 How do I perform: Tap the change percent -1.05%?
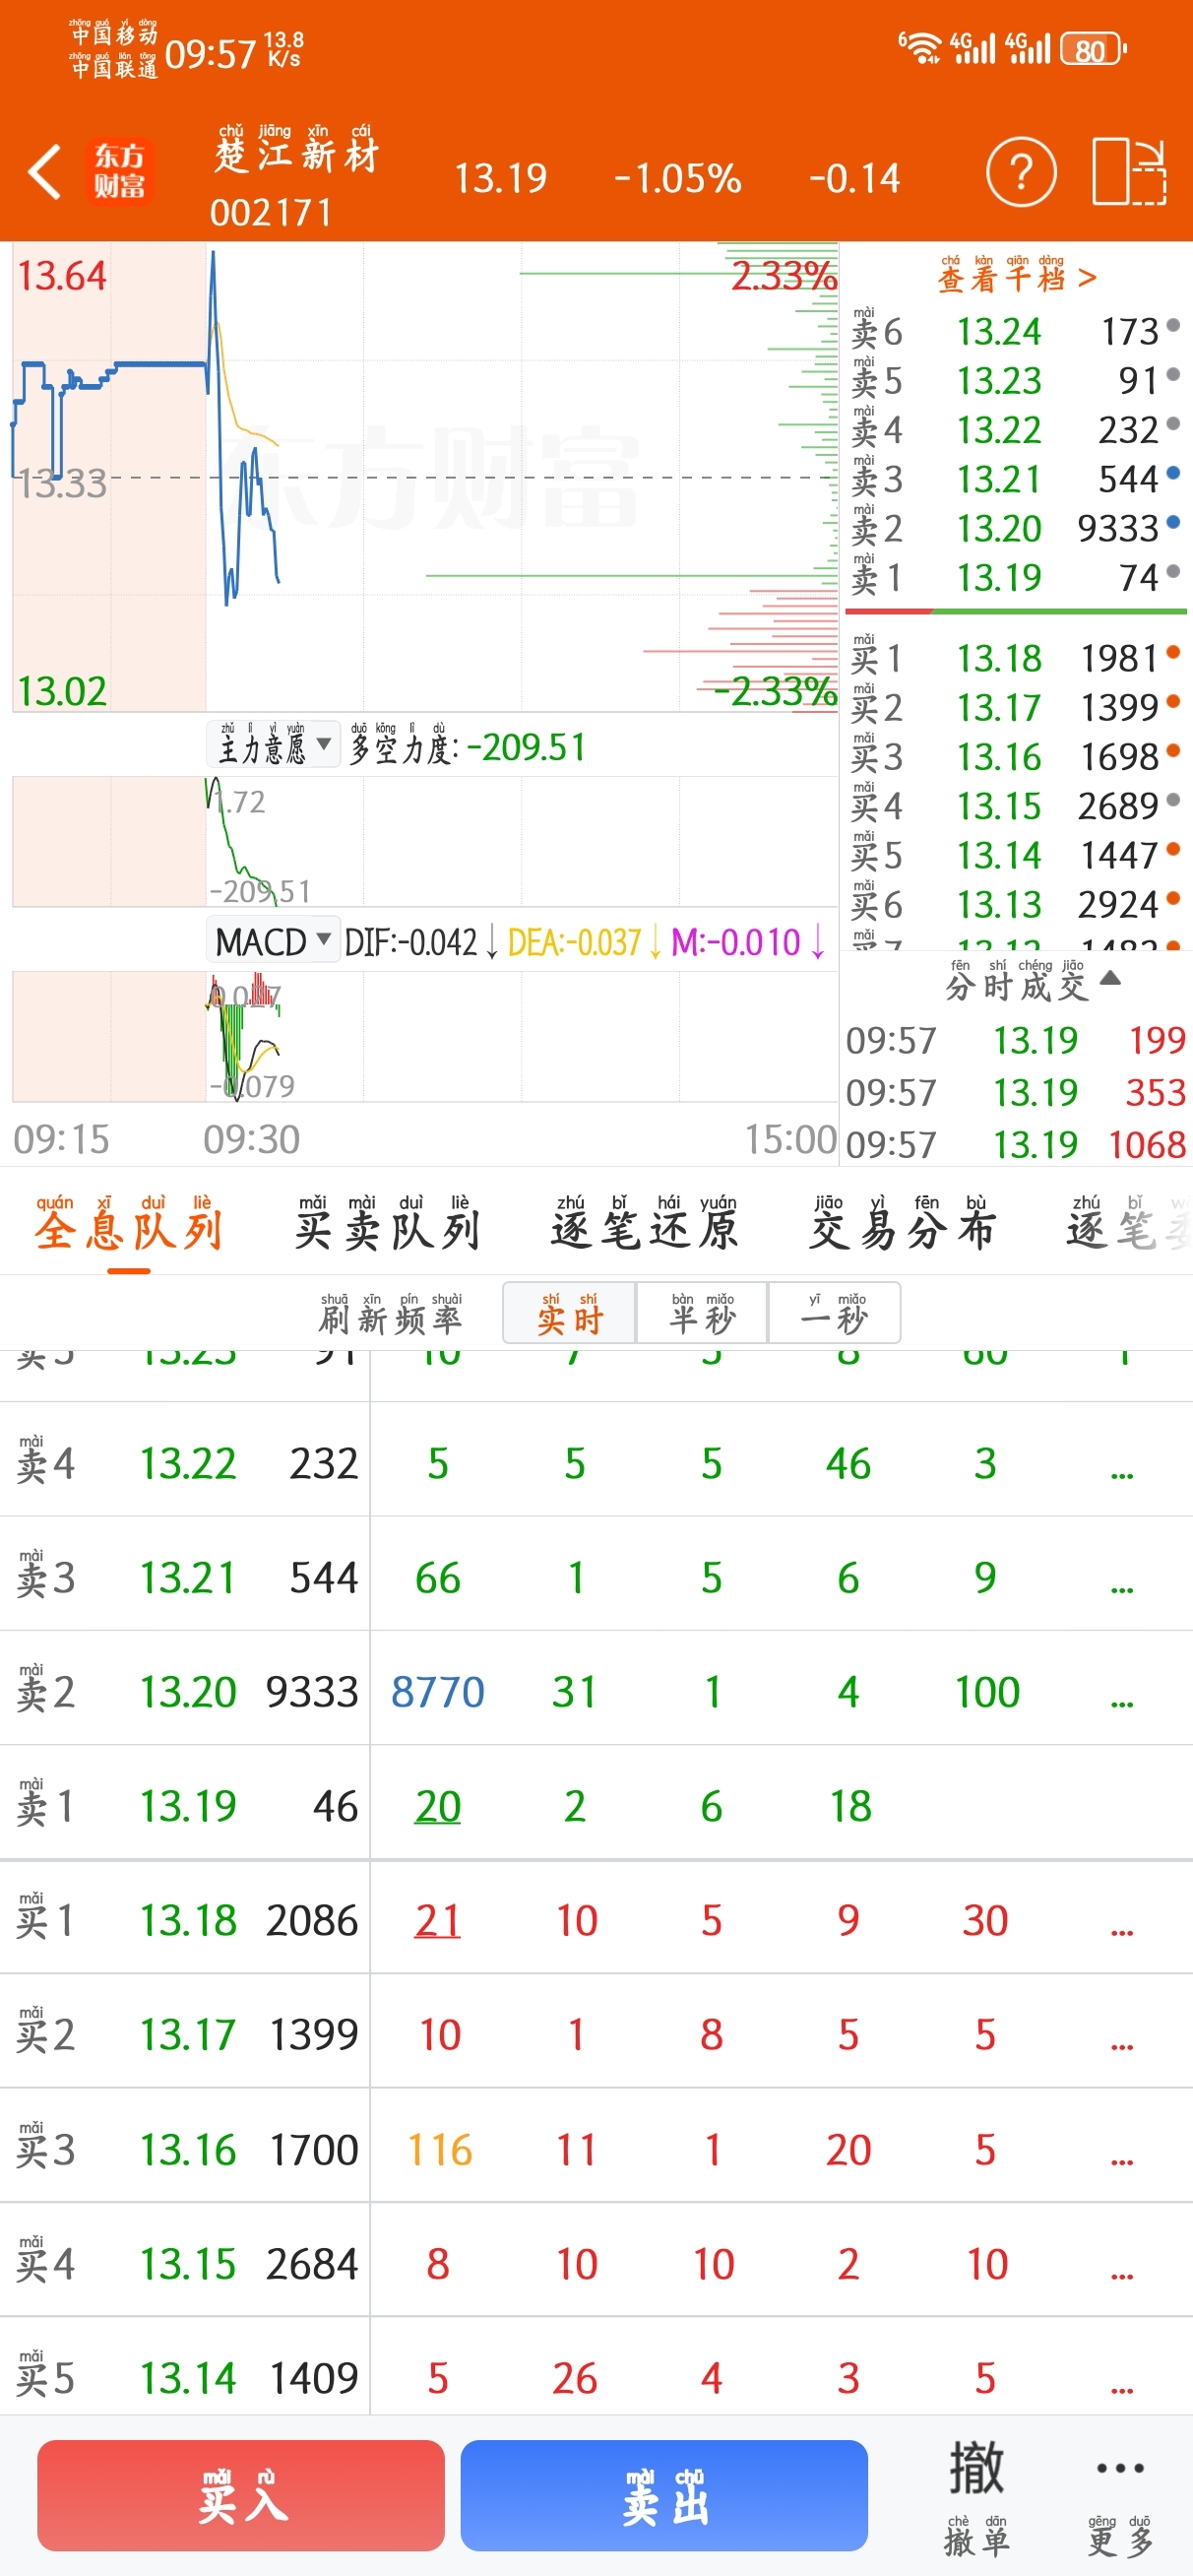677,178
